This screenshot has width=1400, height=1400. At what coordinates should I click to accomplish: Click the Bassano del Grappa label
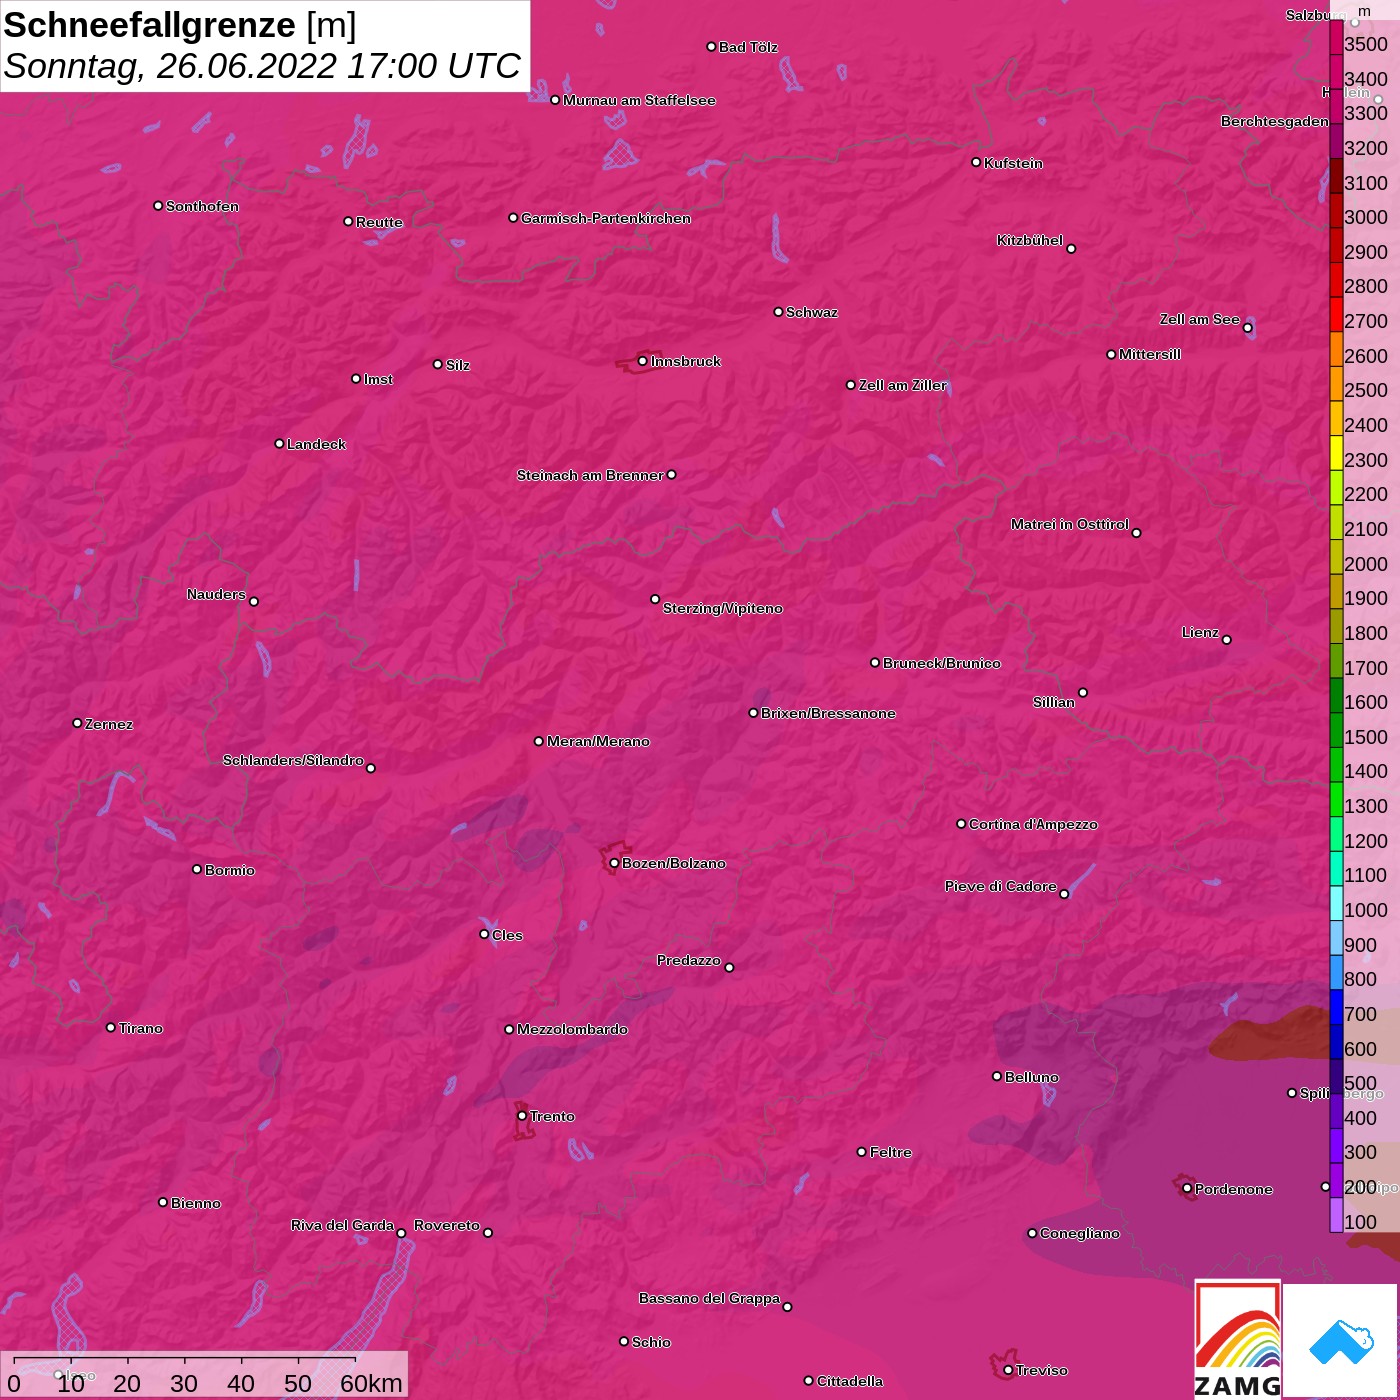(x=710, y=1298)
